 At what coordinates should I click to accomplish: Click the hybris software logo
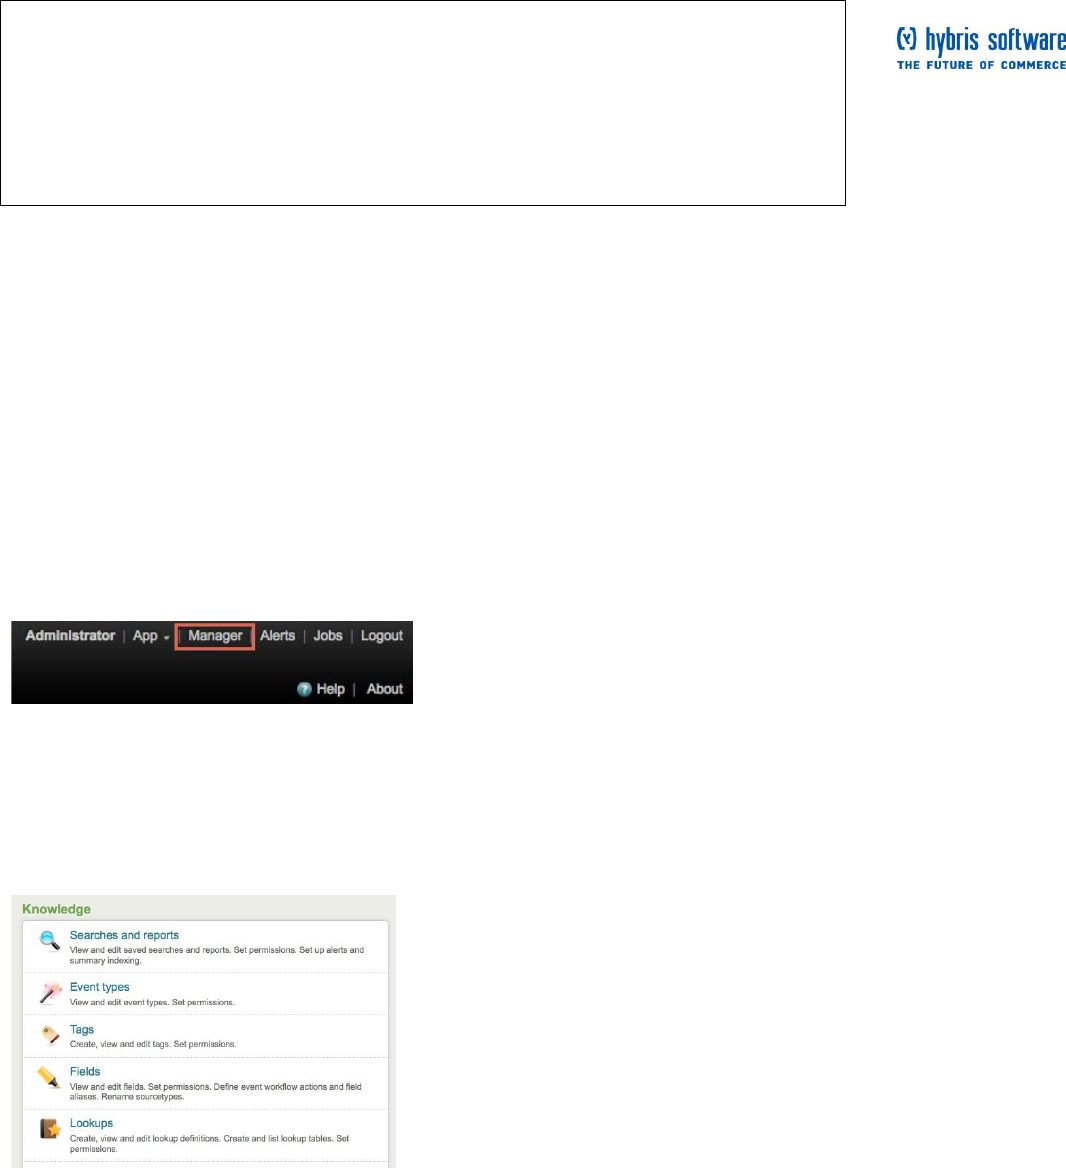coord(981,49)
